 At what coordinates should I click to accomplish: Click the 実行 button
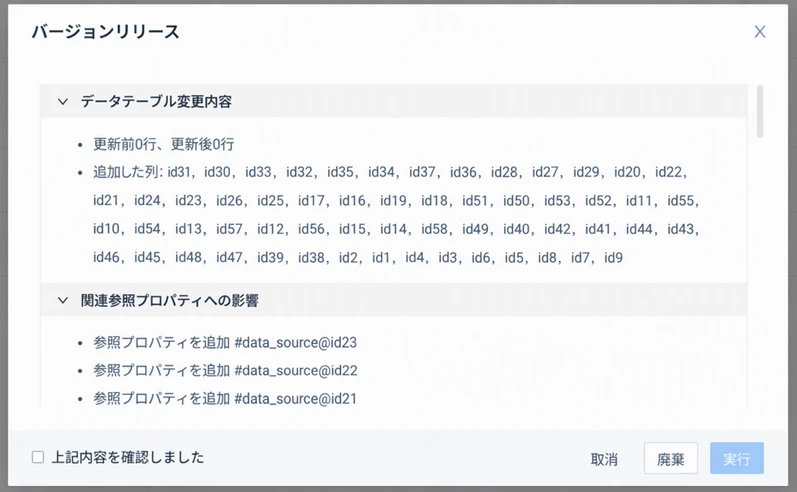click(x=737, y=458)
